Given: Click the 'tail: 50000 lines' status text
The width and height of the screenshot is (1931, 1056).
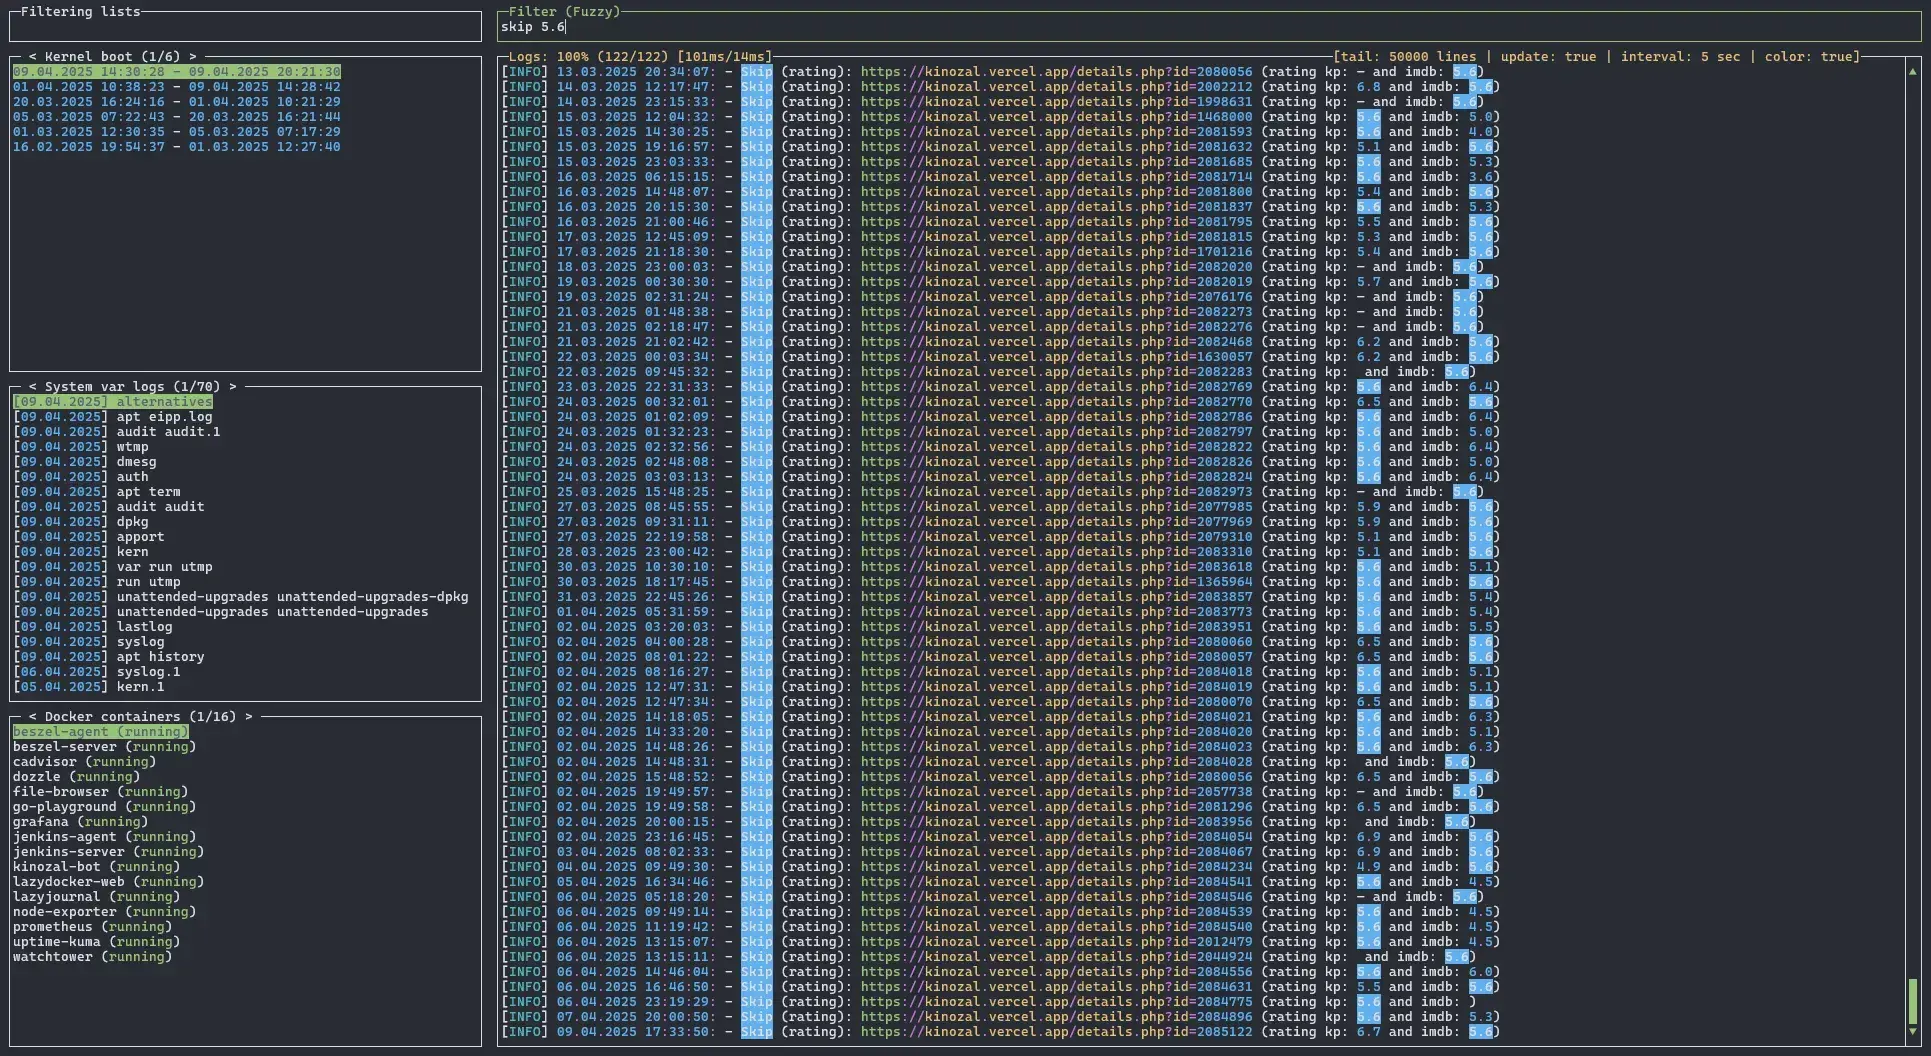Looking at the screenshot, I should coord(1408,57).
